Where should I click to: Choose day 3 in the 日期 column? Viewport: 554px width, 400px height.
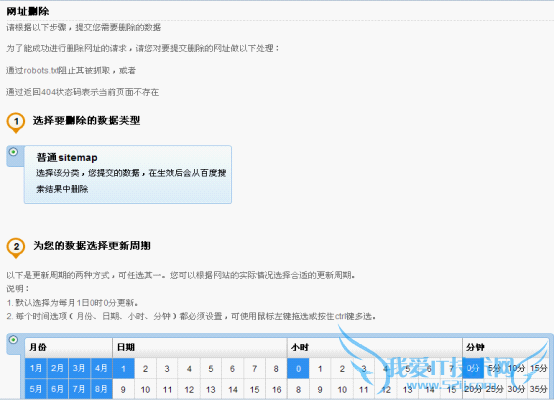(x=167, y=369)
